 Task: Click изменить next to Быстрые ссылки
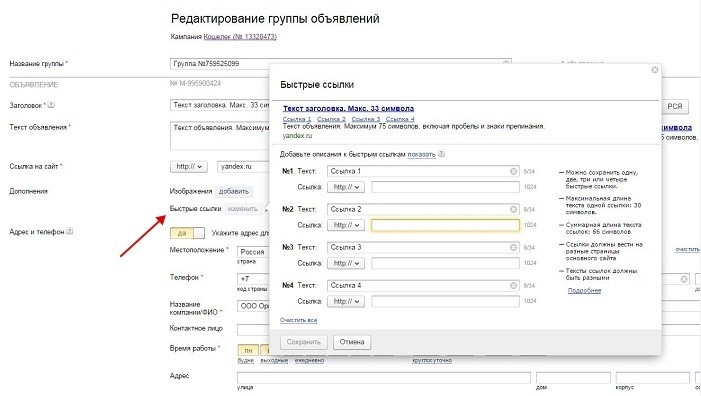coord(243,209)
